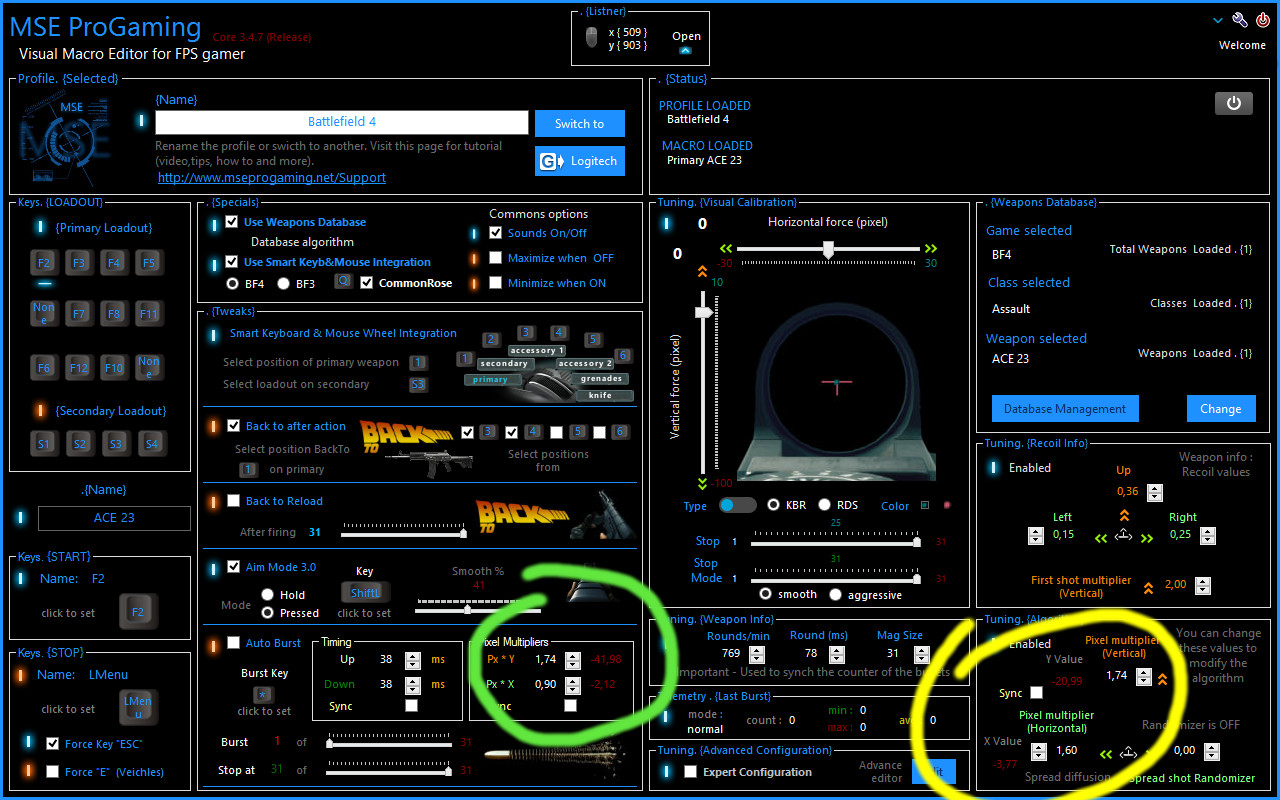
Task: Click the F3 key in Primary Loadout
Action: pyautogui.click(x=79, y=263)
